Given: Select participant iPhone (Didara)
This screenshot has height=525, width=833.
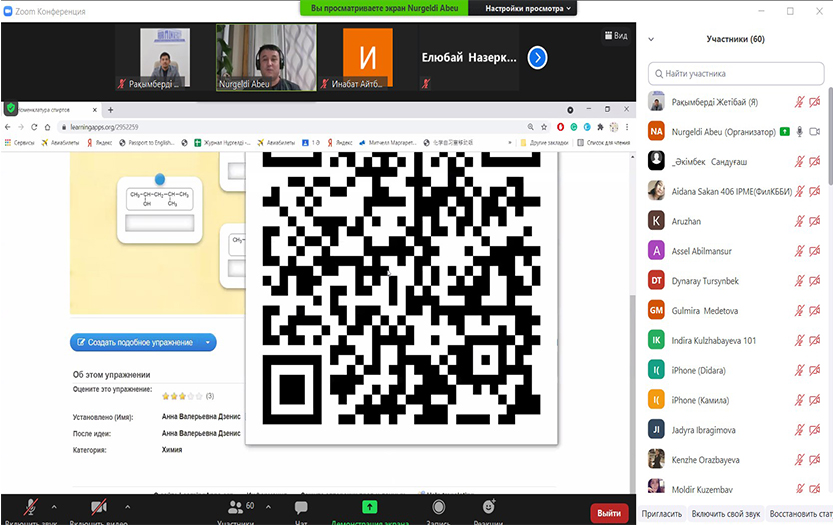Looking at the screenshot, I should pyautogui.click(x=735, y=370).
